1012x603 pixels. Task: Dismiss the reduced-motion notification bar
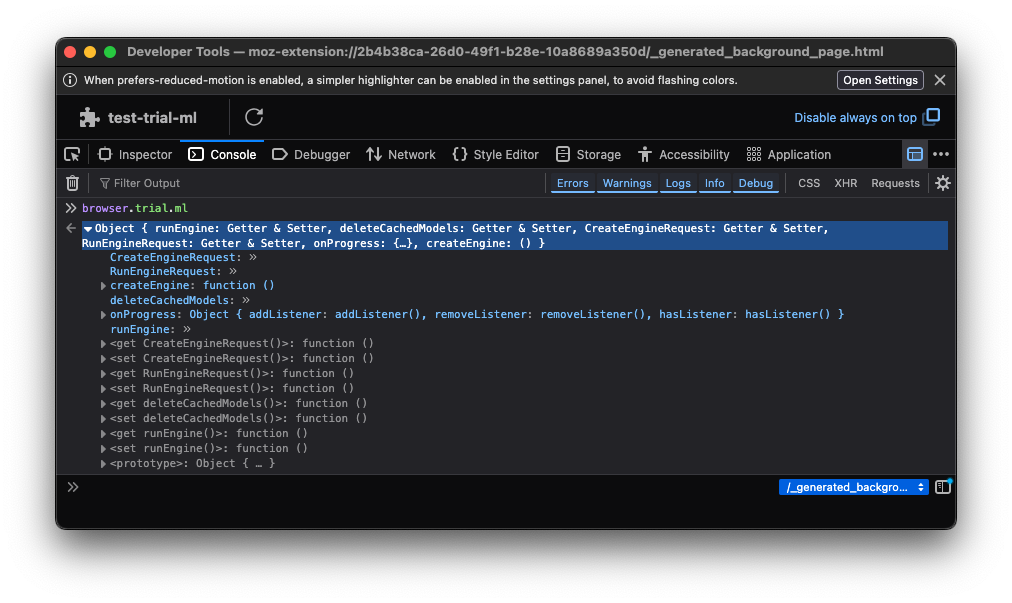[940, 80]
